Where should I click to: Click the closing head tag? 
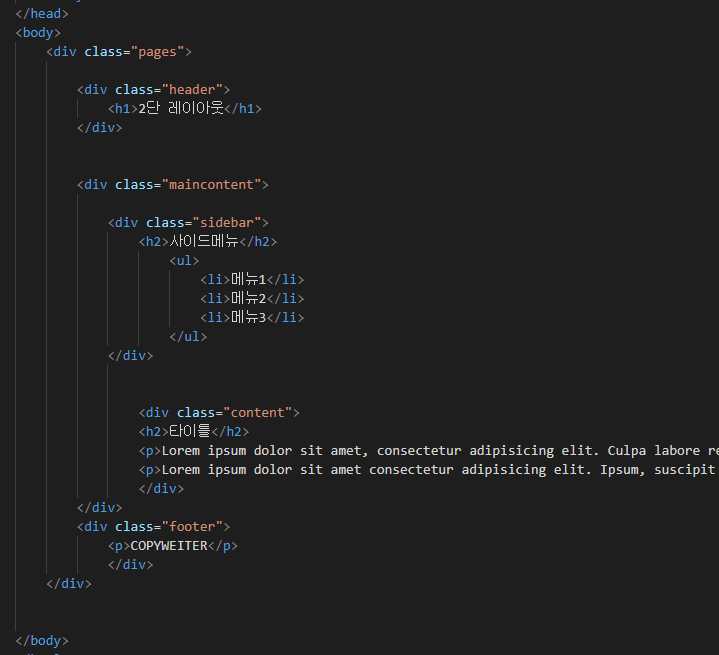(42, 14)
